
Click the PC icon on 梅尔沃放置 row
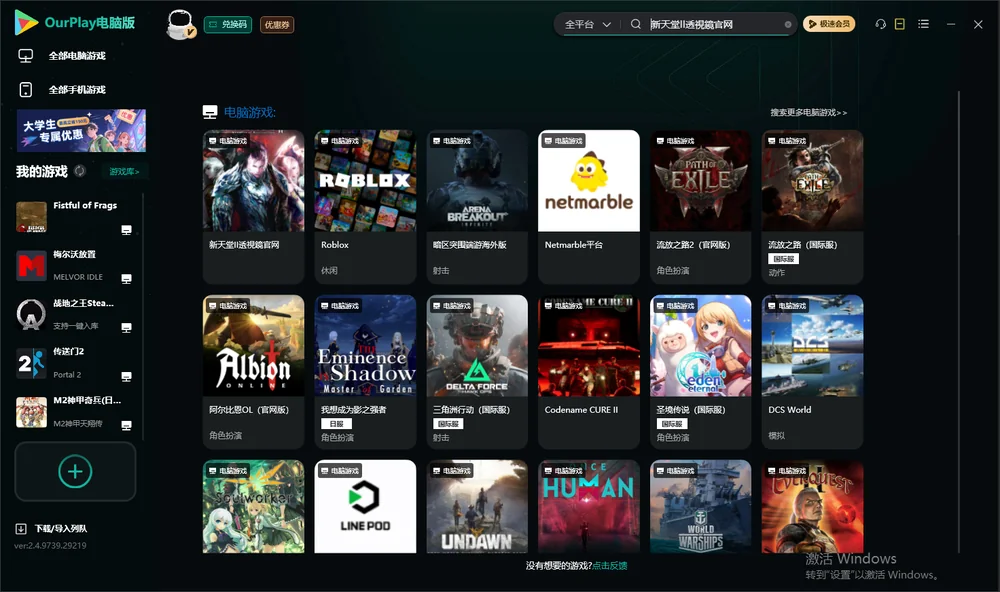point(126,279)
